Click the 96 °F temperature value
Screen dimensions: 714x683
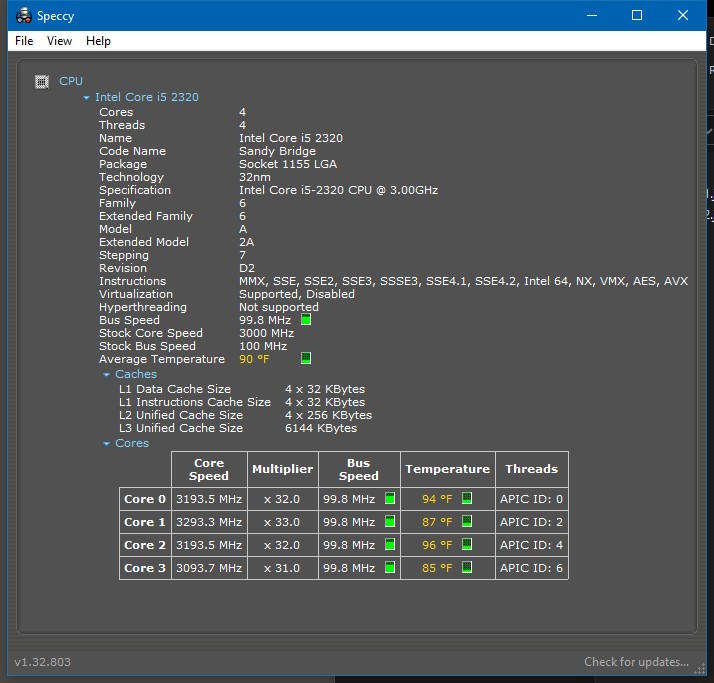[437, 545]
